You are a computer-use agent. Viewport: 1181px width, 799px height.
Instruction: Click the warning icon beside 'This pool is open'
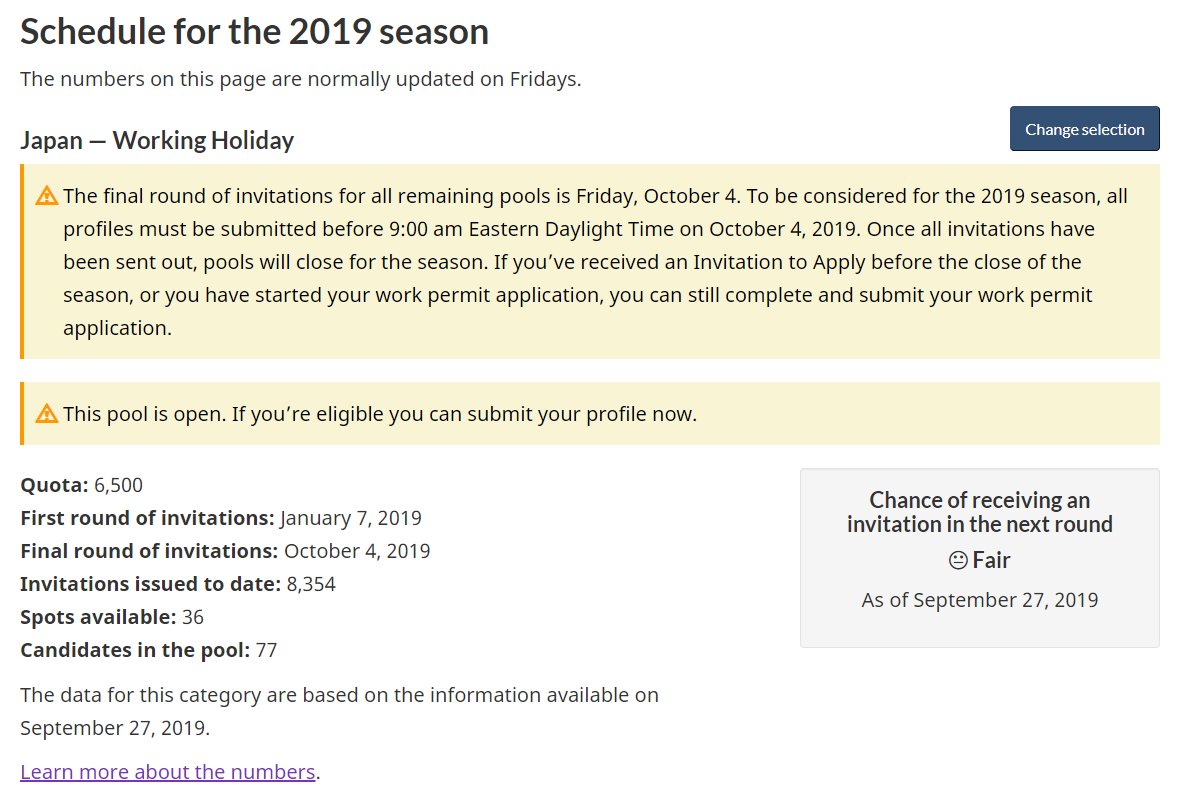click(x=47, y=413)
